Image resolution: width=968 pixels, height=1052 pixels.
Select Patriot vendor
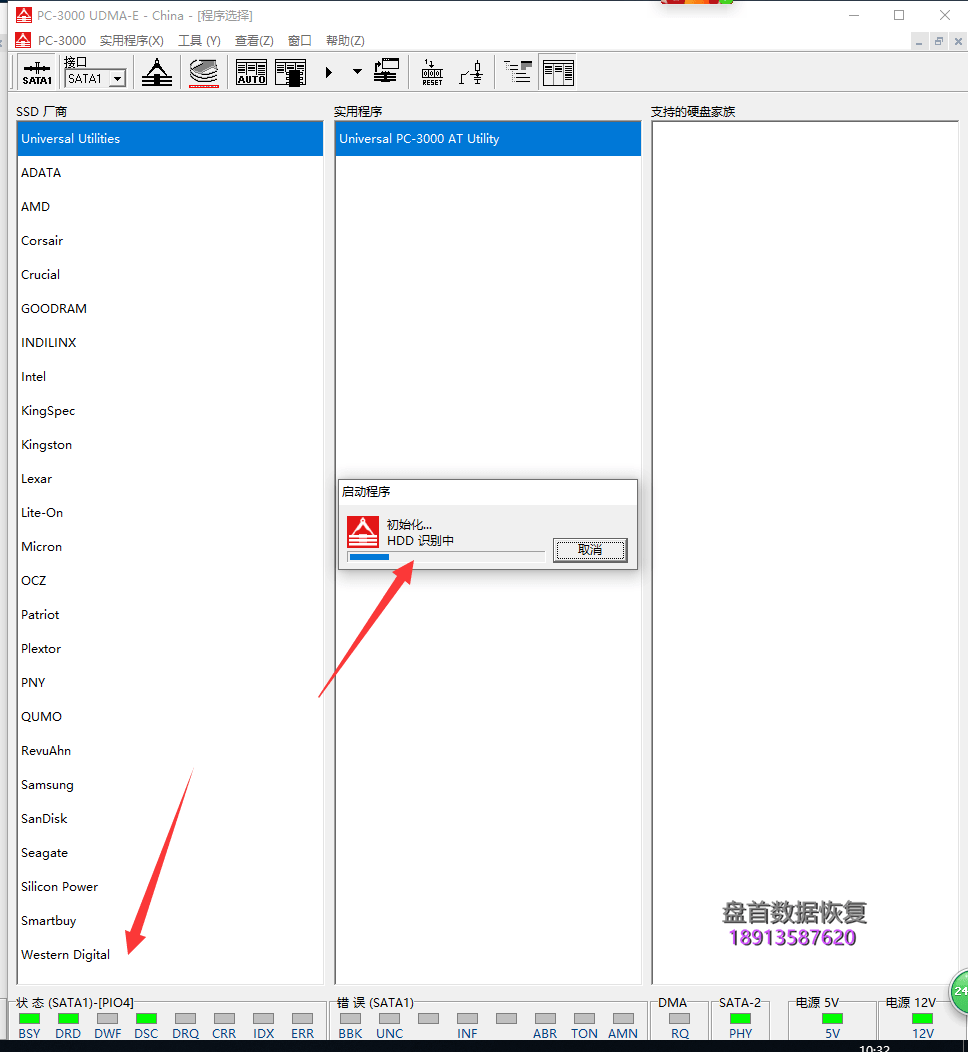(x=170, y=615)
